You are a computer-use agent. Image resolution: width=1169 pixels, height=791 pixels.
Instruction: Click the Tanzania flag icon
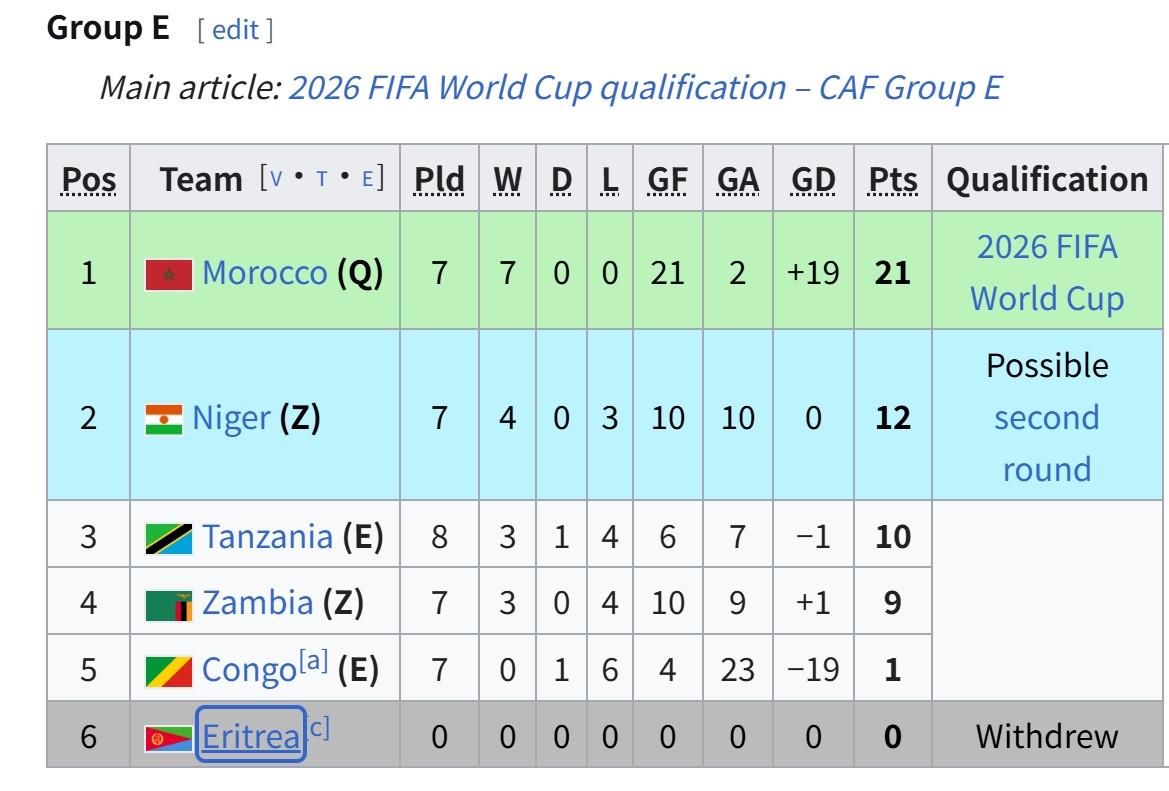click(168, 538)
